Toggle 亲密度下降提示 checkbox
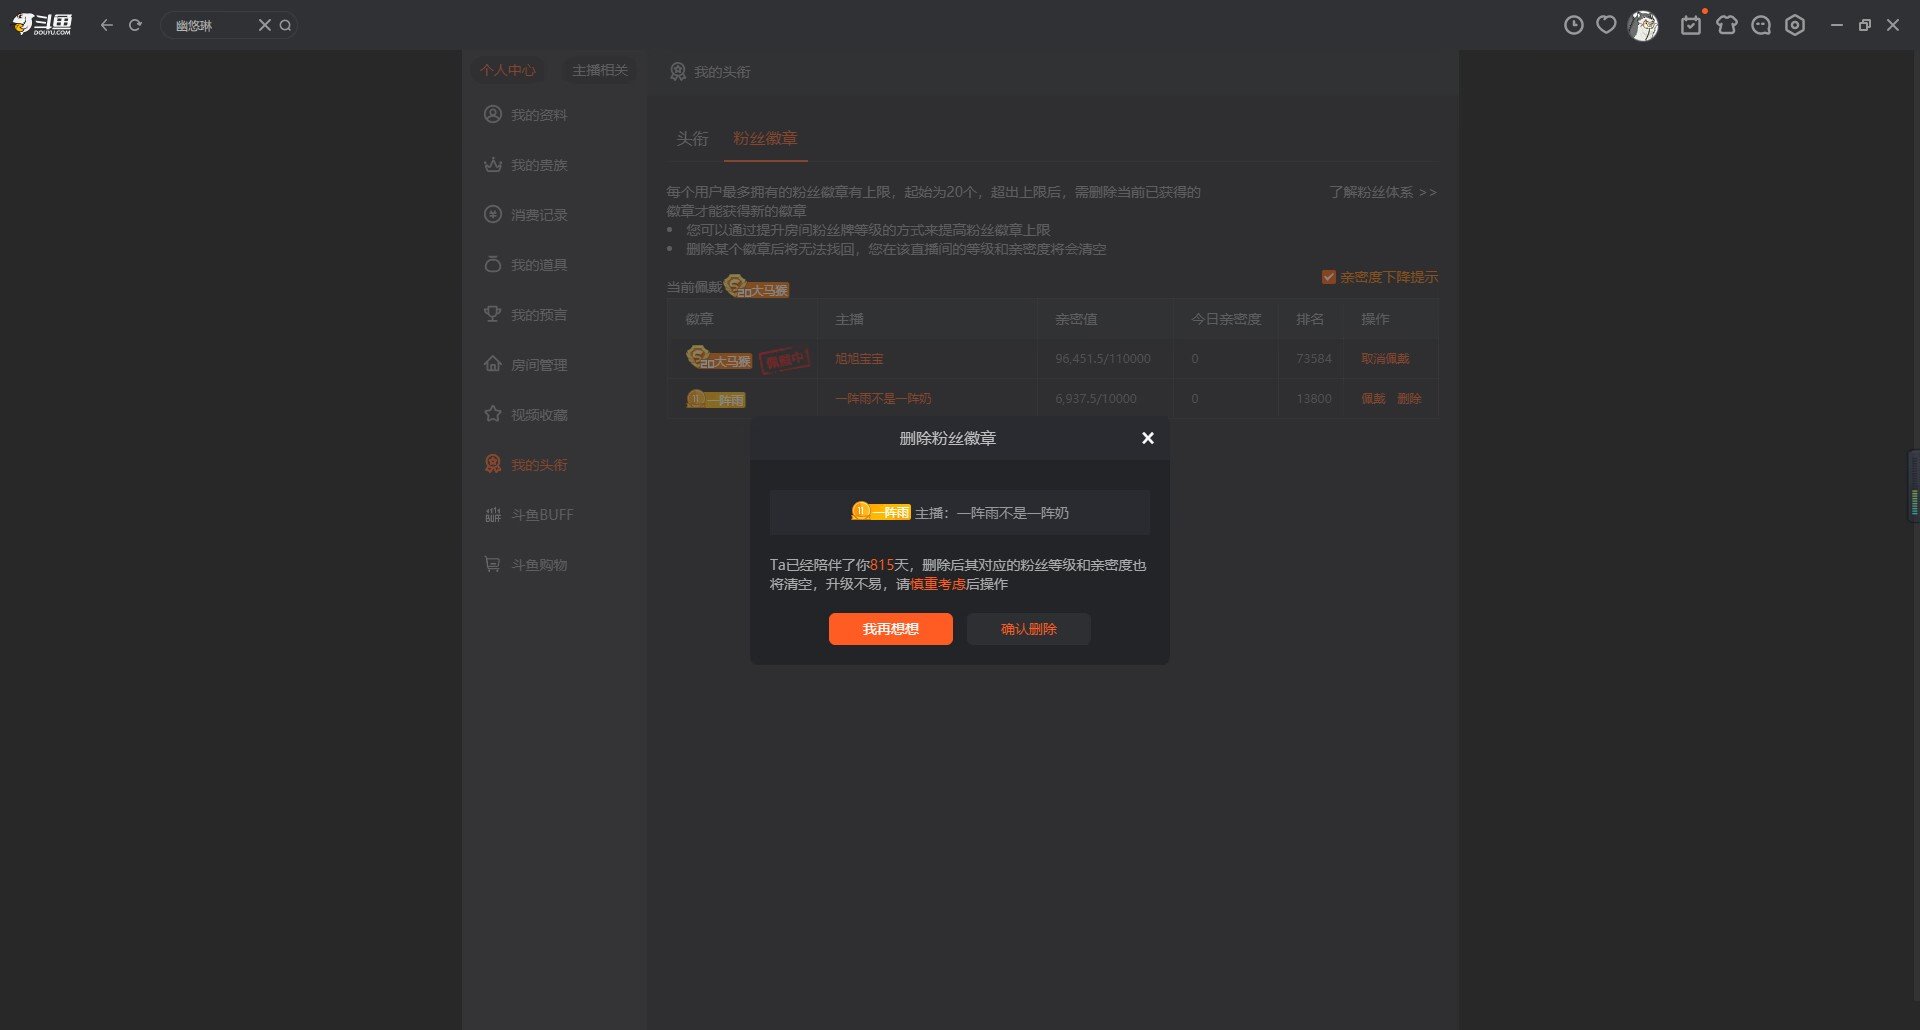 tap(1329, 277)
